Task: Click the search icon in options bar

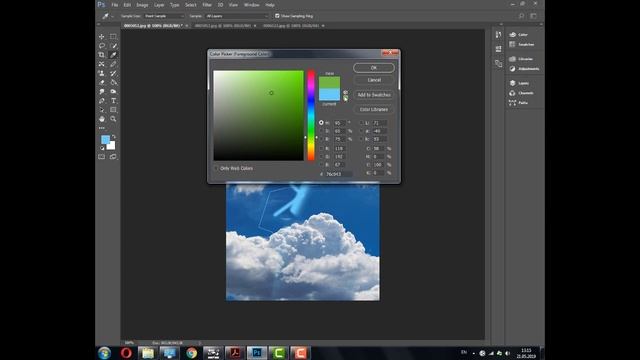Action: coord(521,16)
